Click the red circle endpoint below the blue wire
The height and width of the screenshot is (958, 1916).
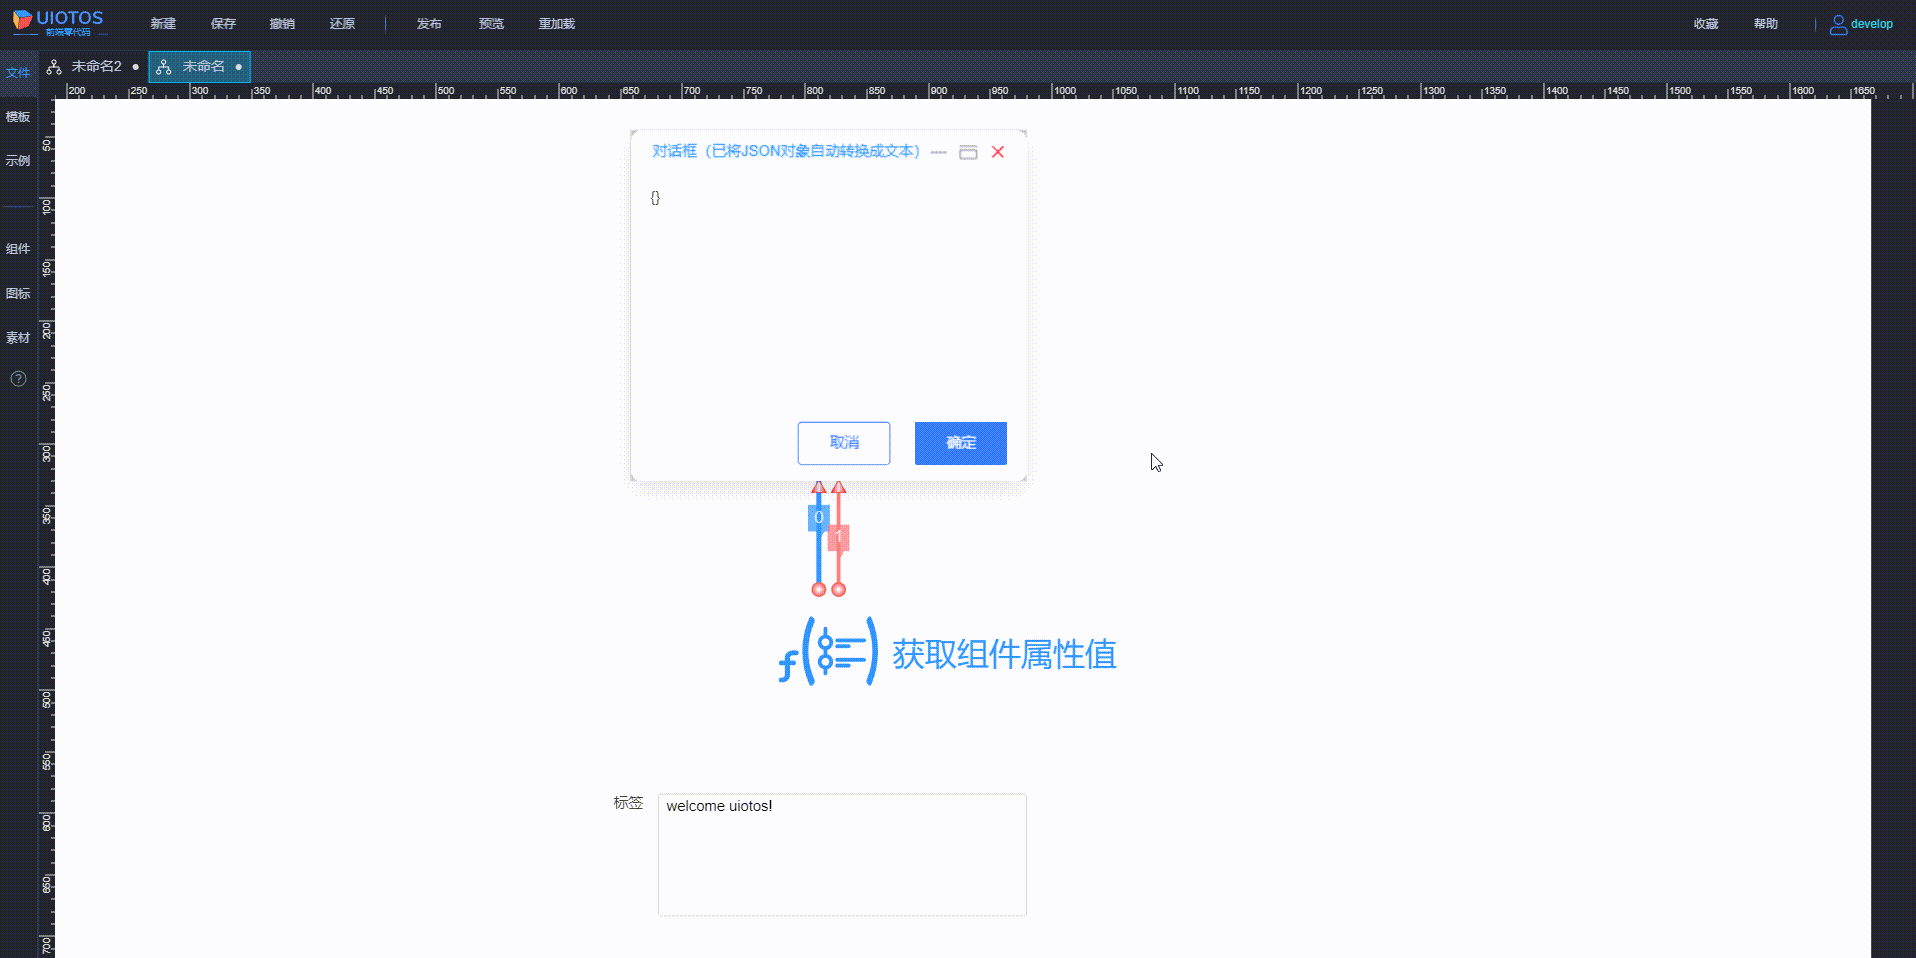818,590
